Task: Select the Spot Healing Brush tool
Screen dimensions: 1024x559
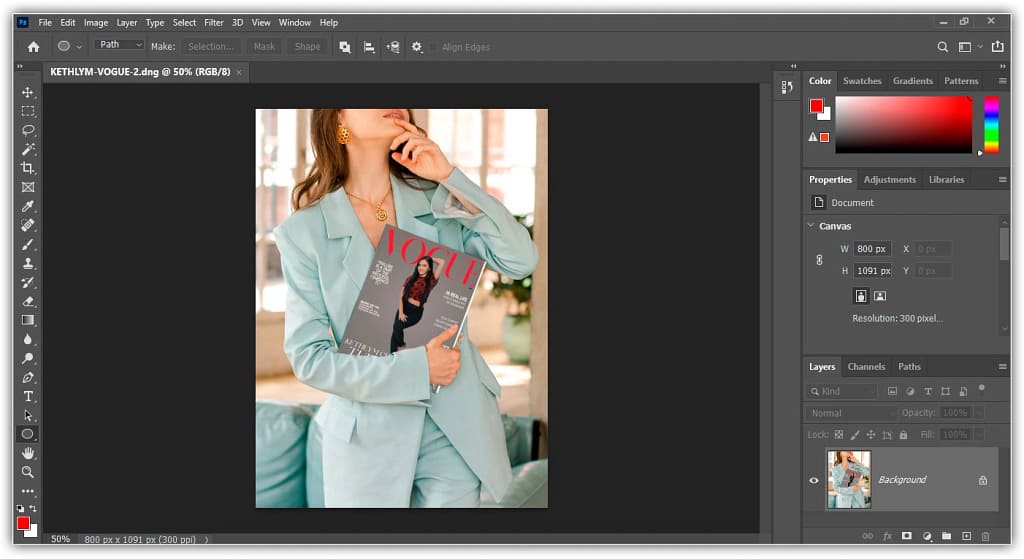Action: 27,225
